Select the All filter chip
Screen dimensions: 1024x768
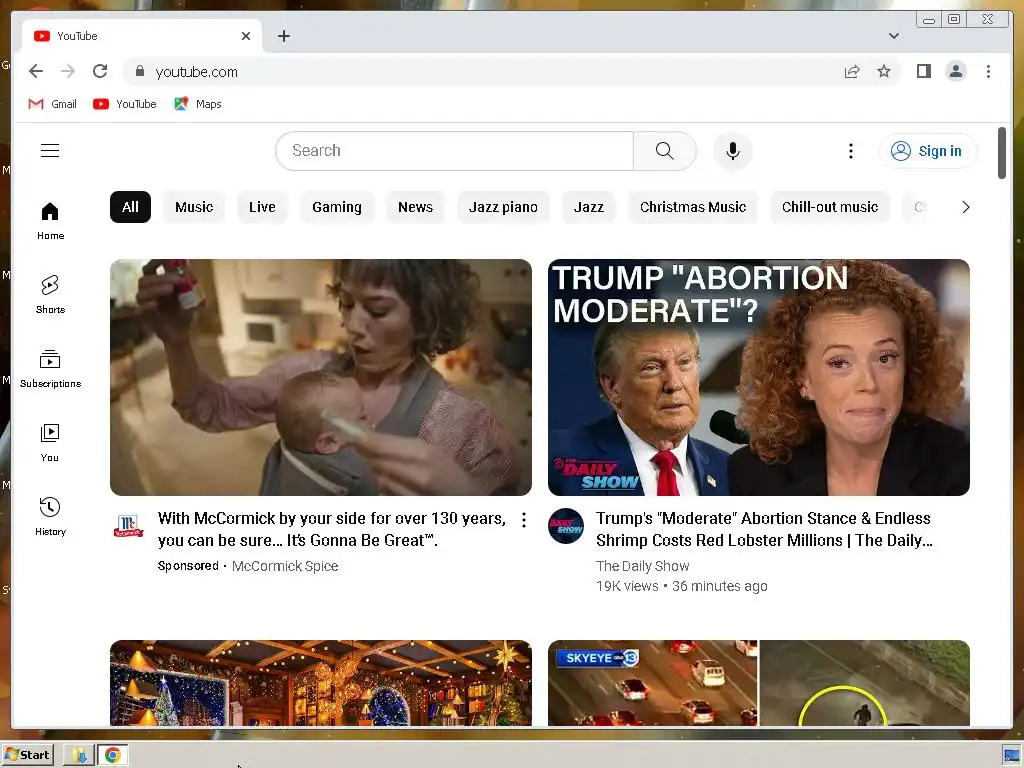tap(130, 207)
